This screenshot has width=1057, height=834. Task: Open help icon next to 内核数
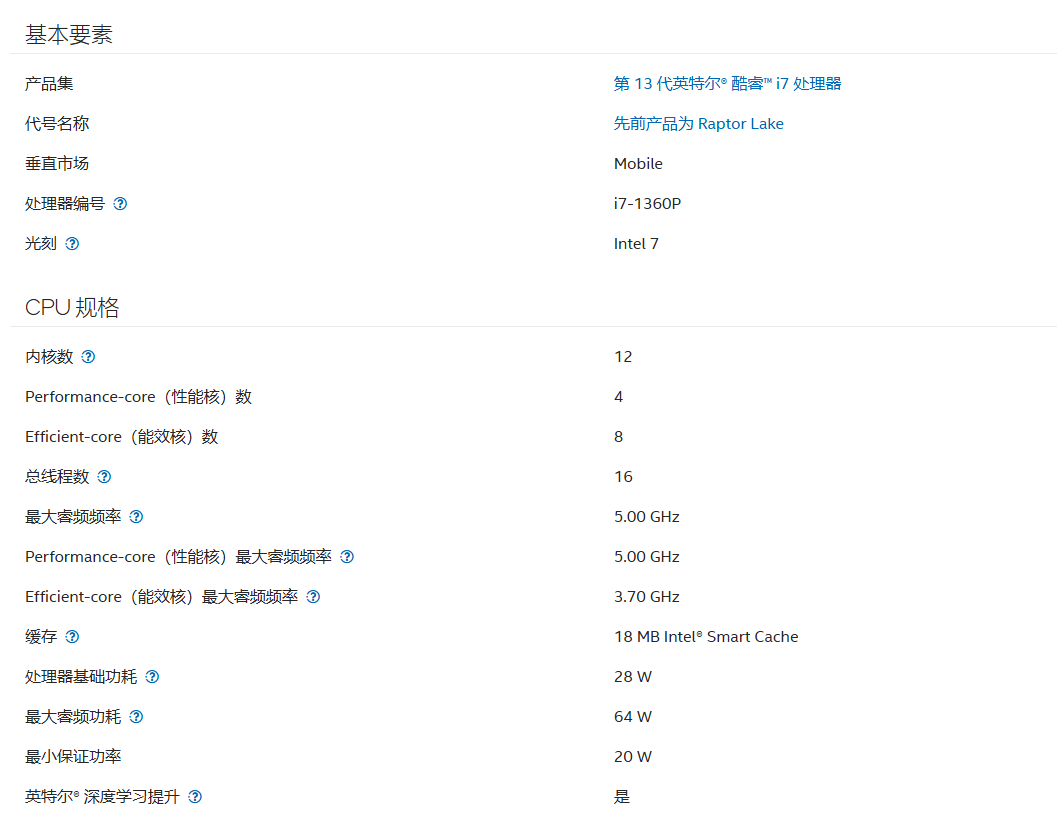coord(88,357)
